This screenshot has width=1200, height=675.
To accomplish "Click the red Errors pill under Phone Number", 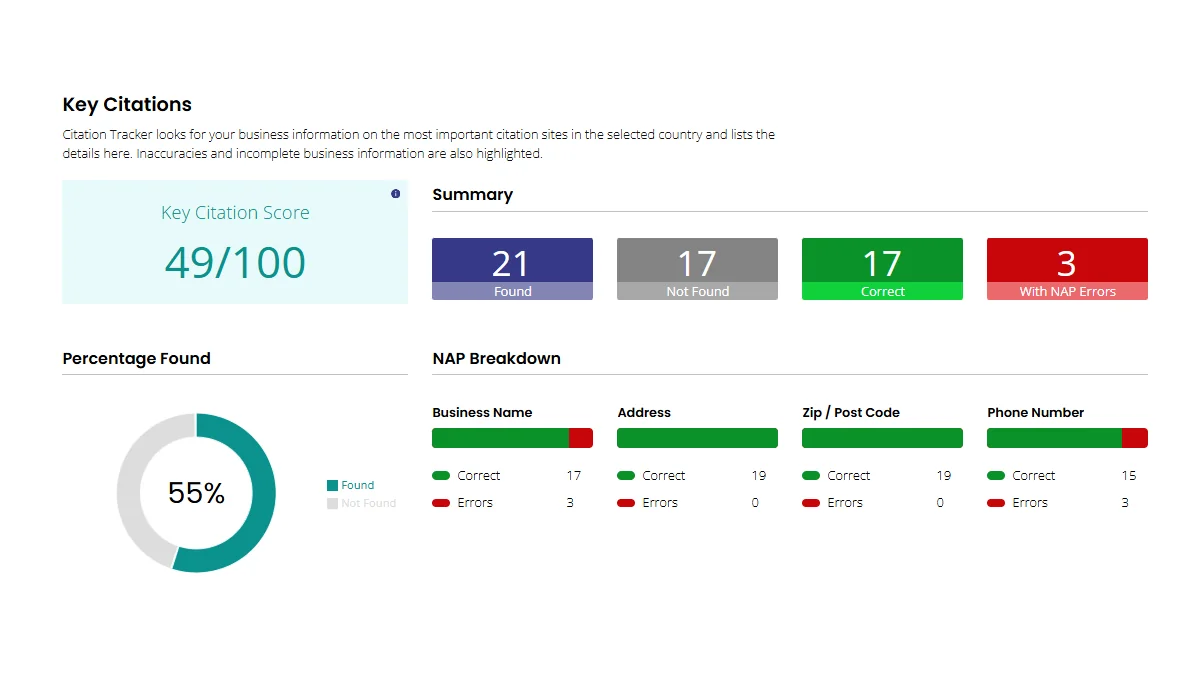I will coord(996,503).
